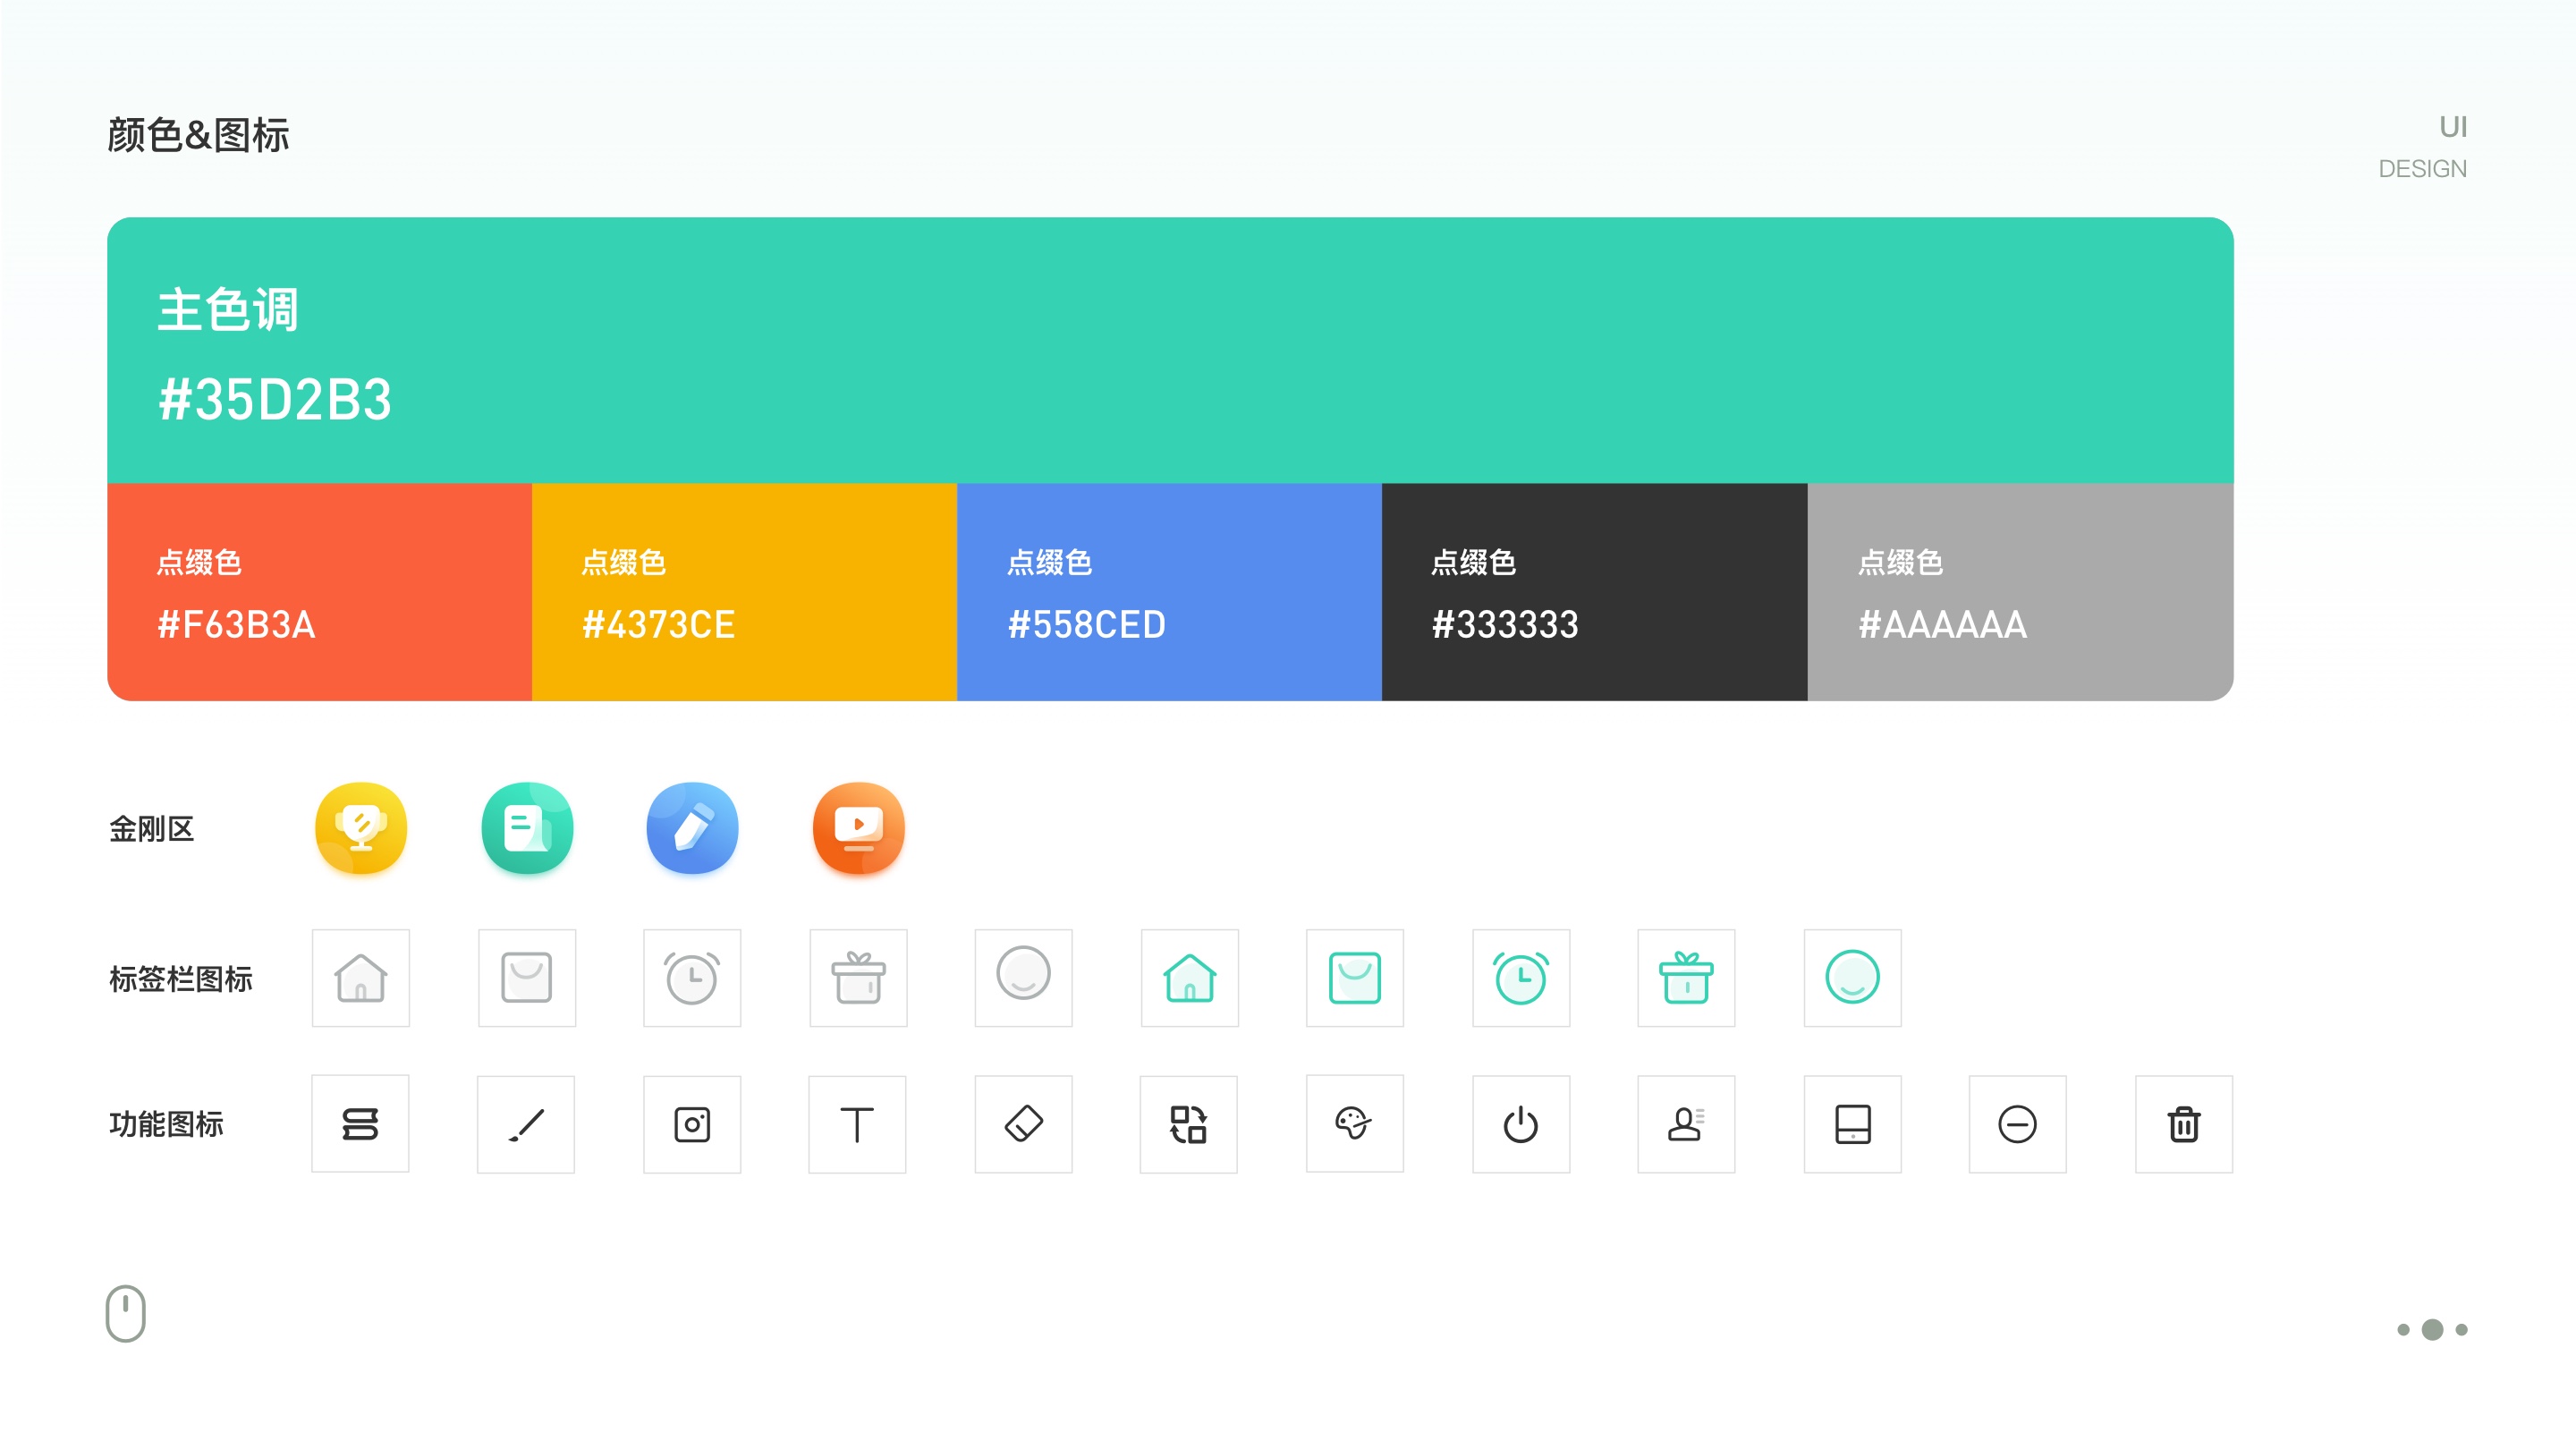Click the orange video player icon
Image resolution: width=2576 pixels, height=1449 pixels.
pos(858,828)
